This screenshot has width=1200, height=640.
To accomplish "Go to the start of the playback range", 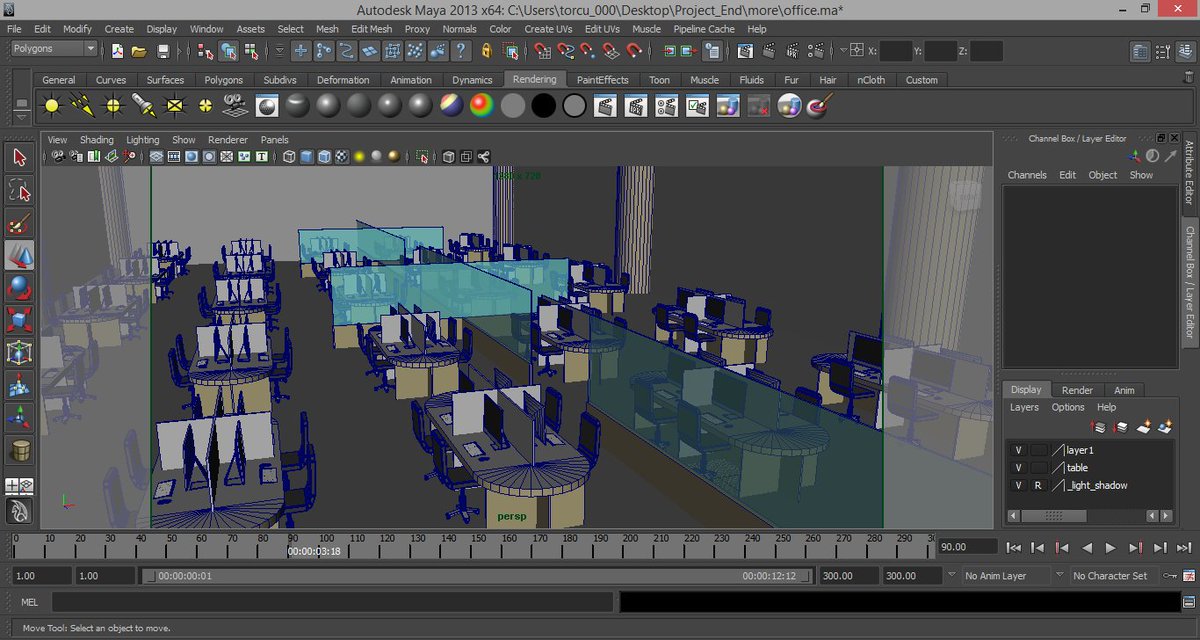I will (1014, 548).
